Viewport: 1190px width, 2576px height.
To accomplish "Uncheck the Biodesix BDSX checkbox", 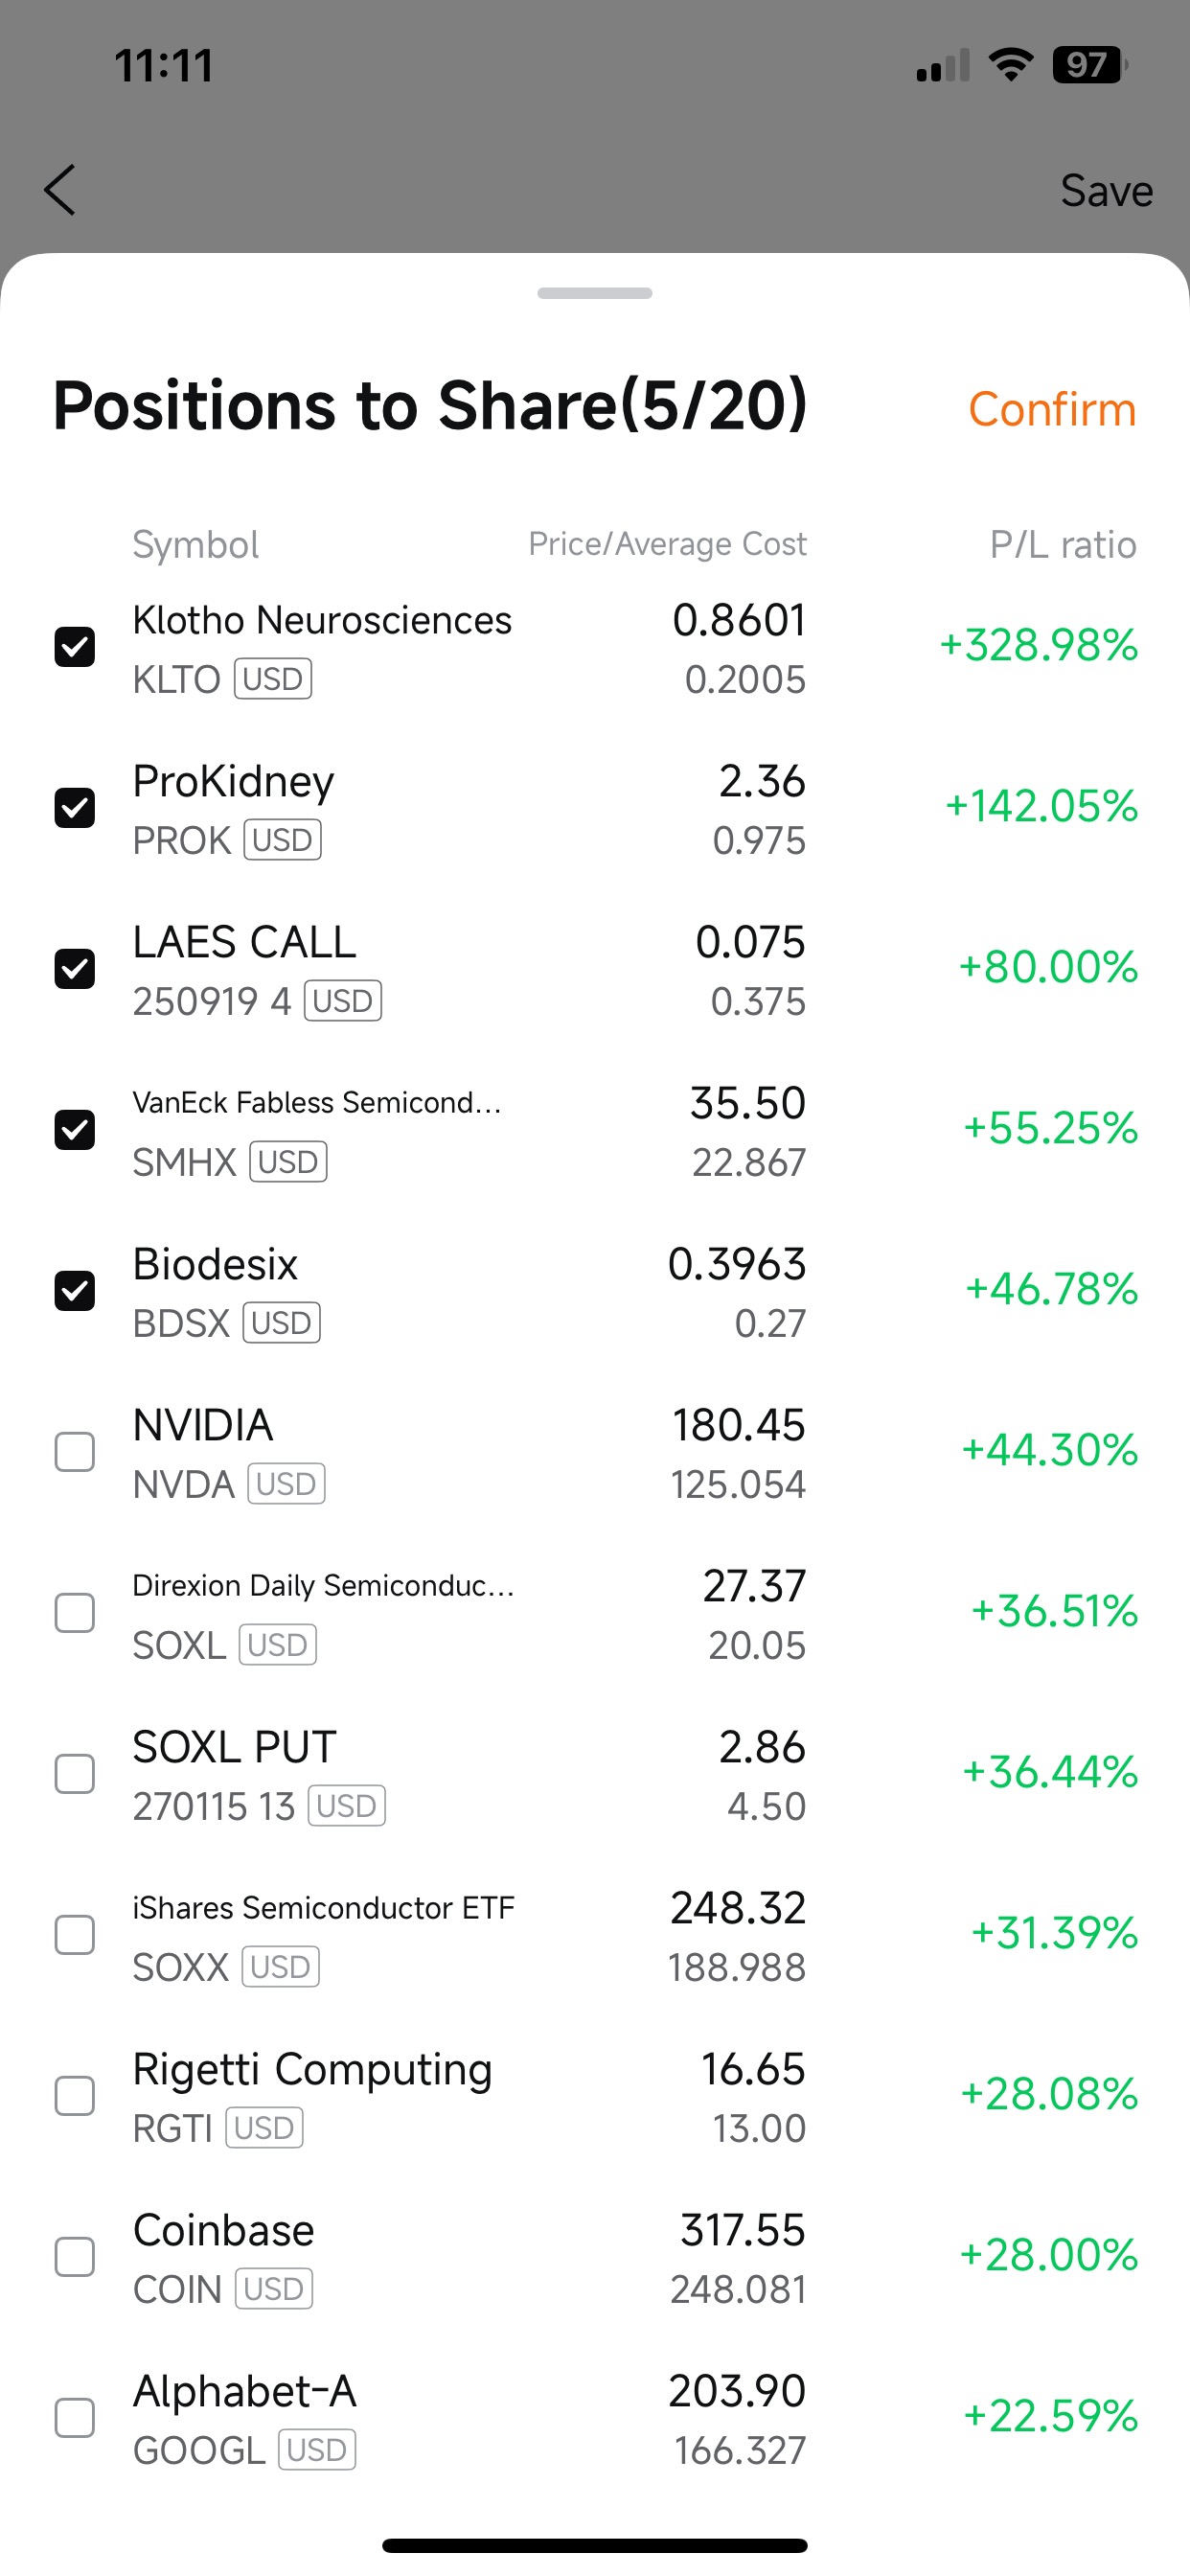I will (x=75, y=1291).
